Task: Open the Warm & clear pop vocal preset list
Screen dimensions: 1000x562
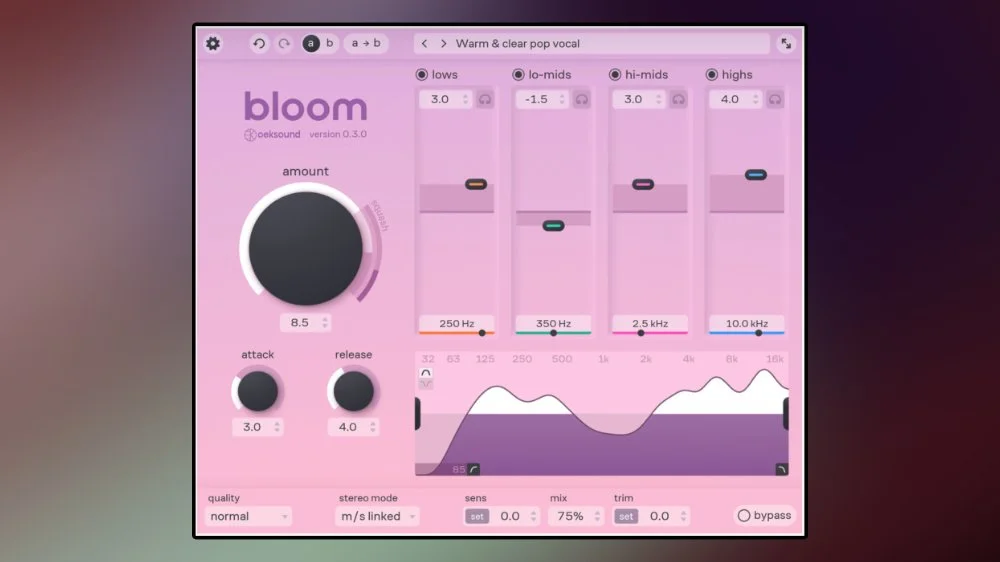Action: [x=592, y=43]
